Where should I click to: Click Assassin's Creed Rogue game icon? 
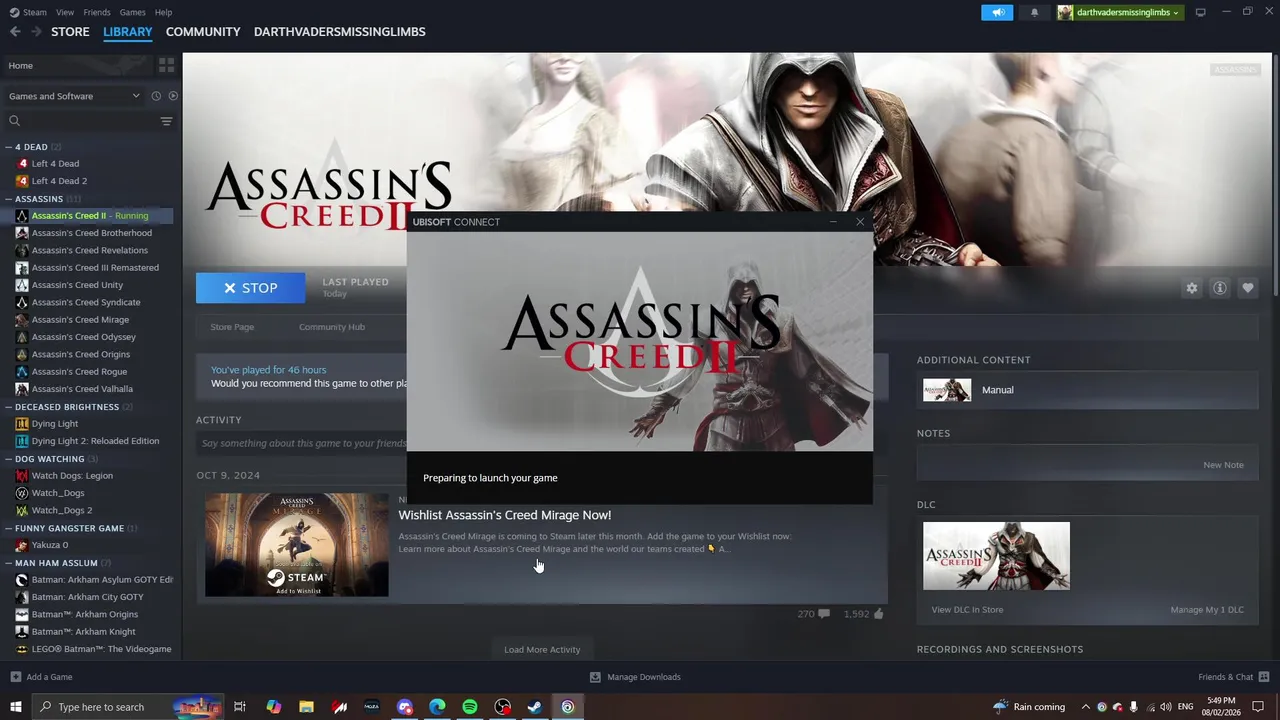click(x=22, y=372)
